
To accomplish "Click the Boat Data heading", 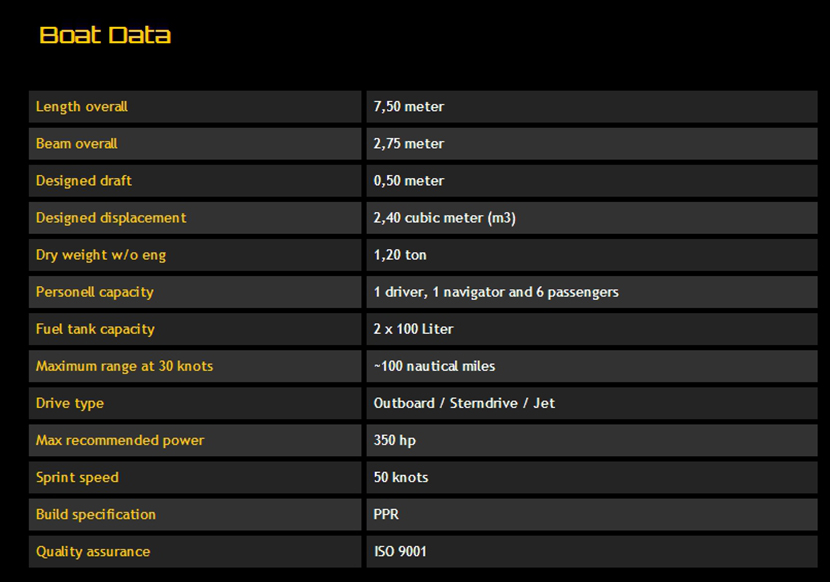I will [x=105, y=35].
